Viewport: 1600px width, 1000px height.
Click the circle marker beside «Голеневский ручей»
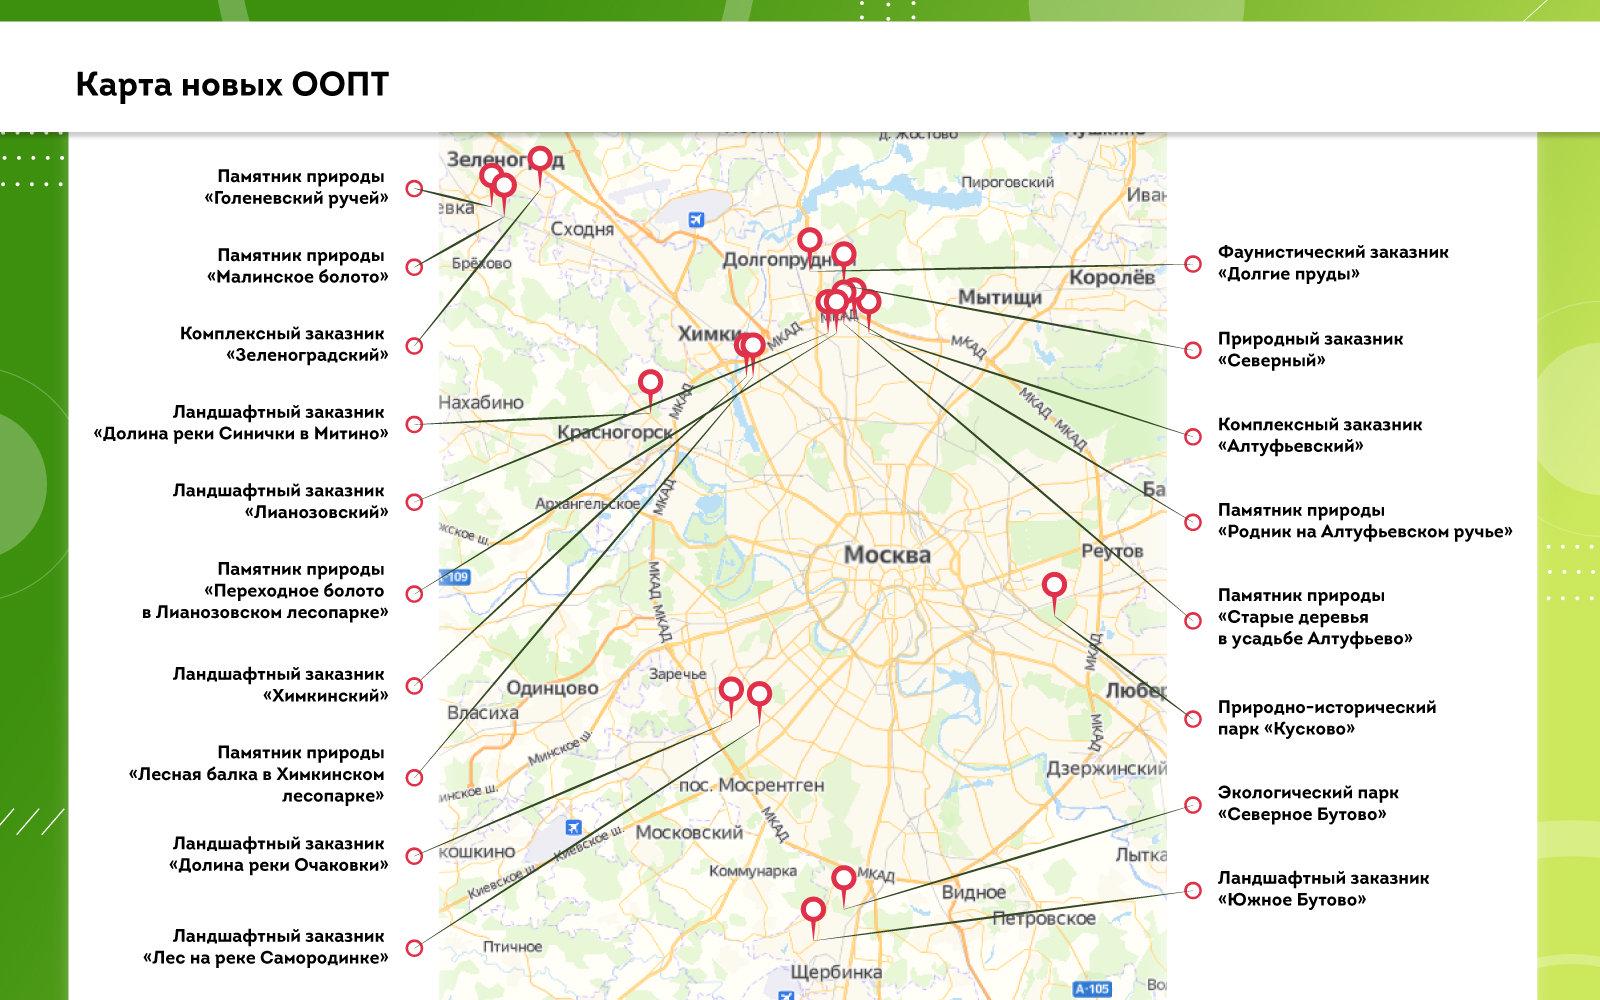point(414,188)
